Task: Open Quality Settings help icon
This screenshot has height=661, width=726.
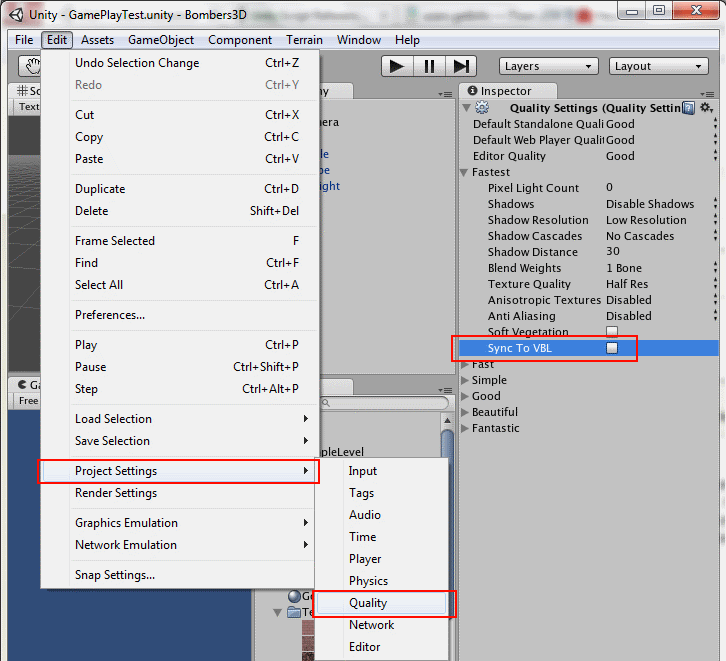Action: point(688,108)
